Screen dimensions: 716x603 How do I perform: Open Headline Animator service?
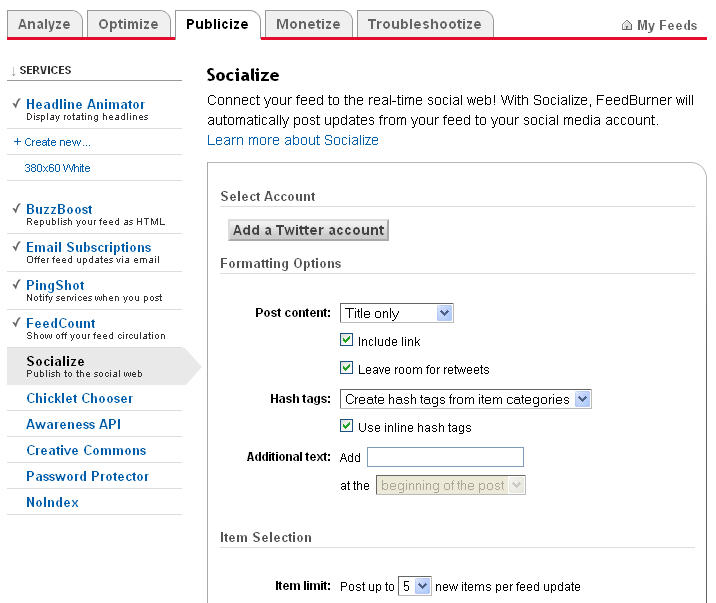point(85,104)
